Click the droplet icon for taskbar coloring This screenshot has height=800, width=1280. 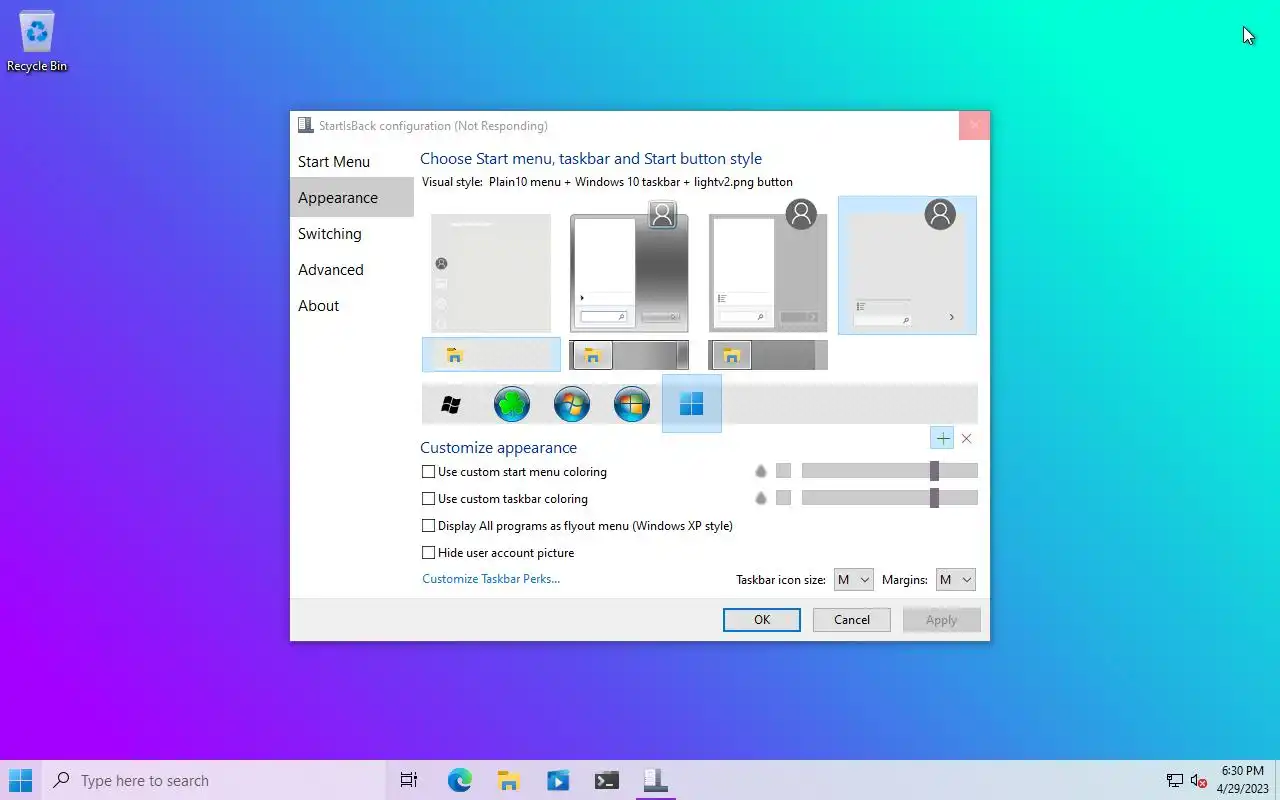[761, 498]
